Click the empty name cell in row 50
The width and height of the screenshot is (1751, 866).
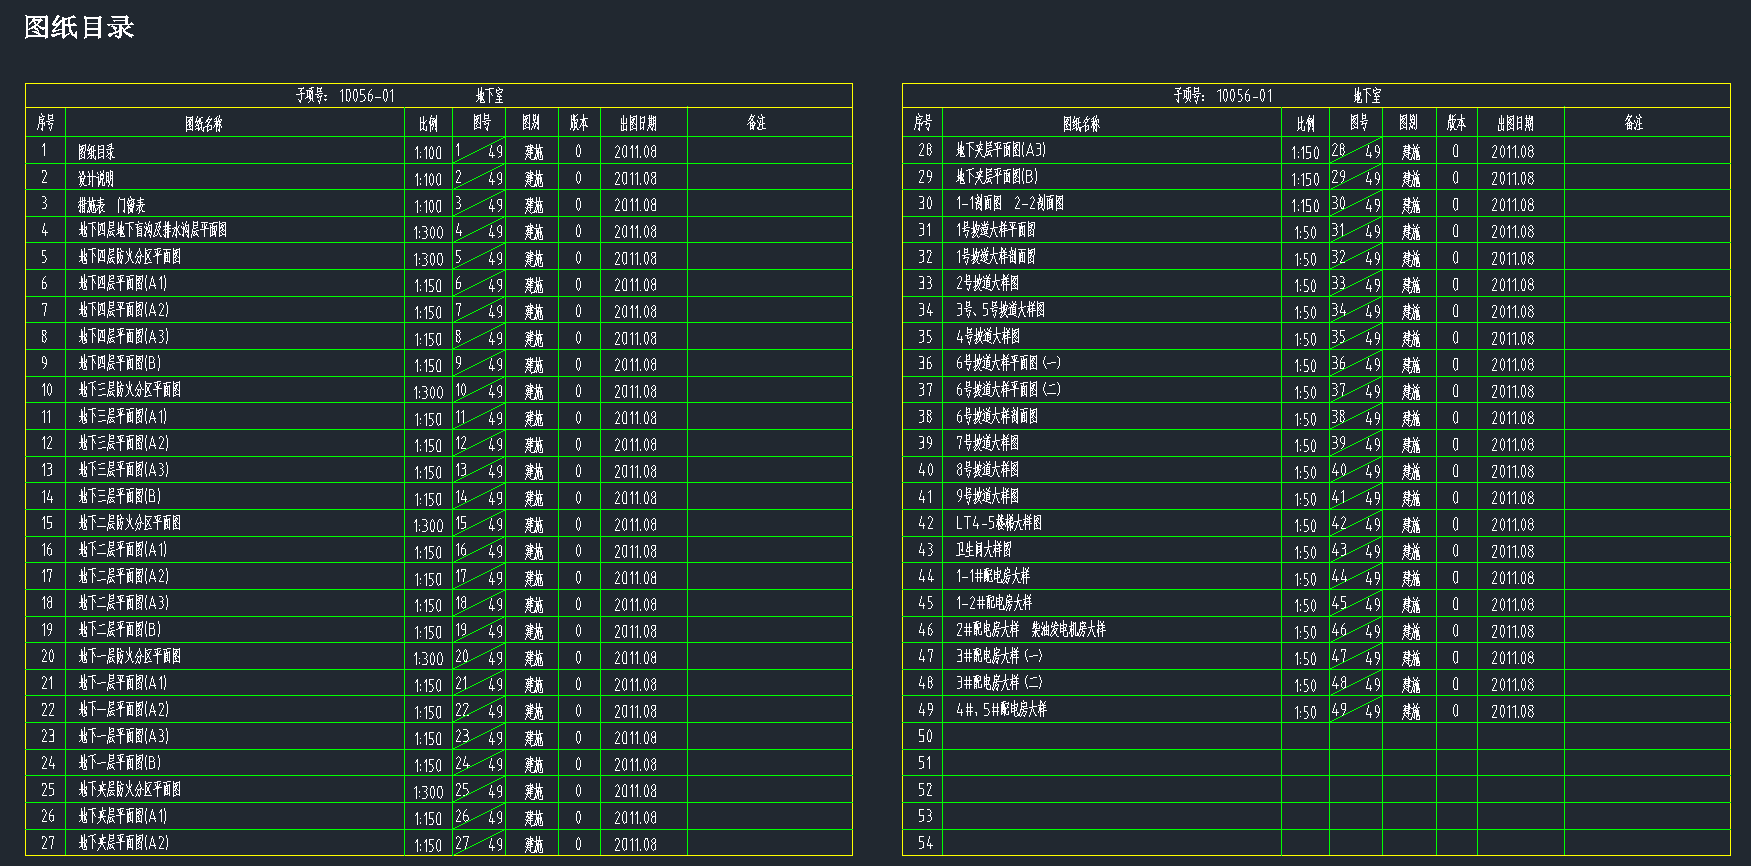click(1111, 737)
